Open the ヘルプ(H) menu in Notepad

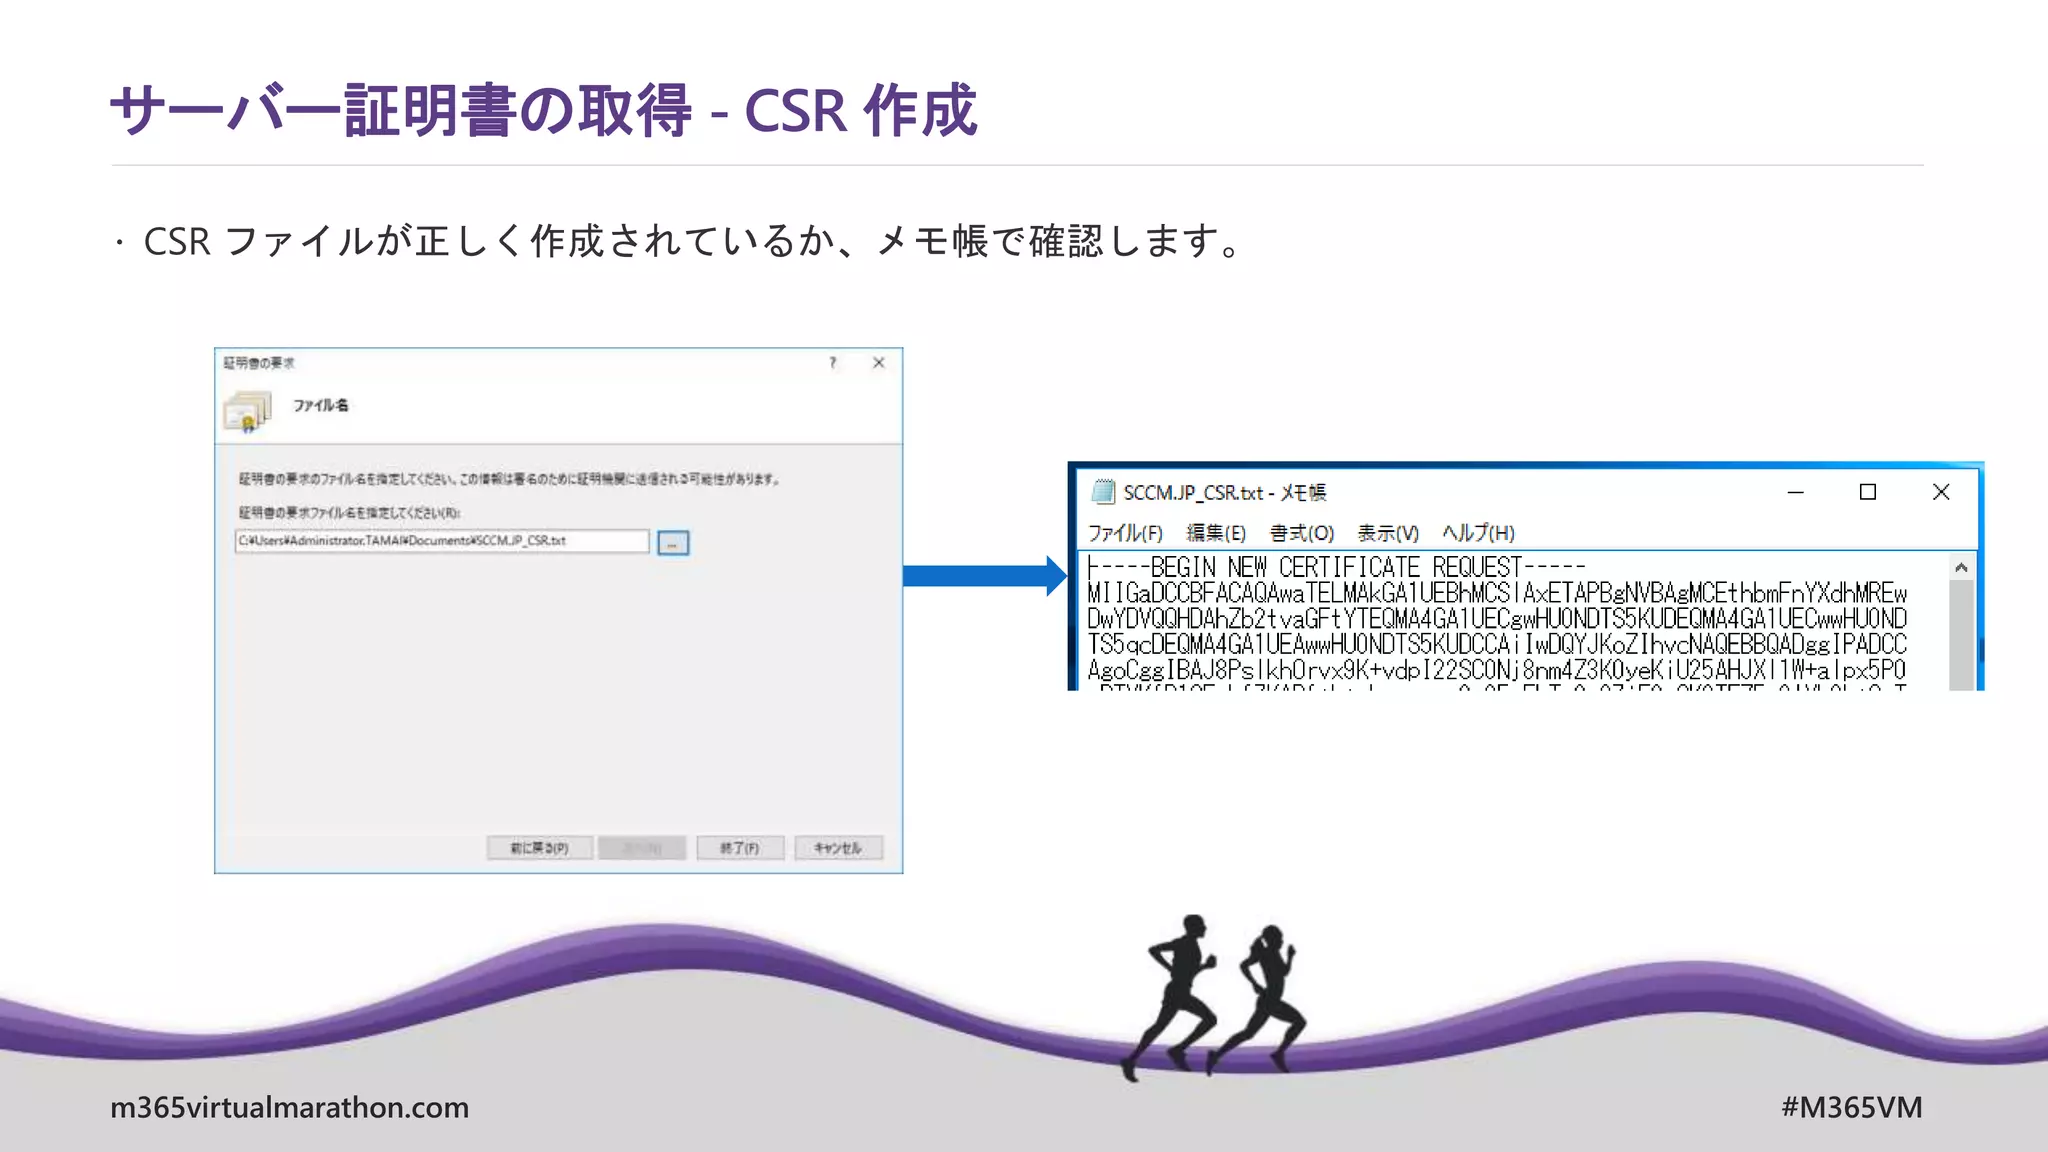(x=1478, y=533)
